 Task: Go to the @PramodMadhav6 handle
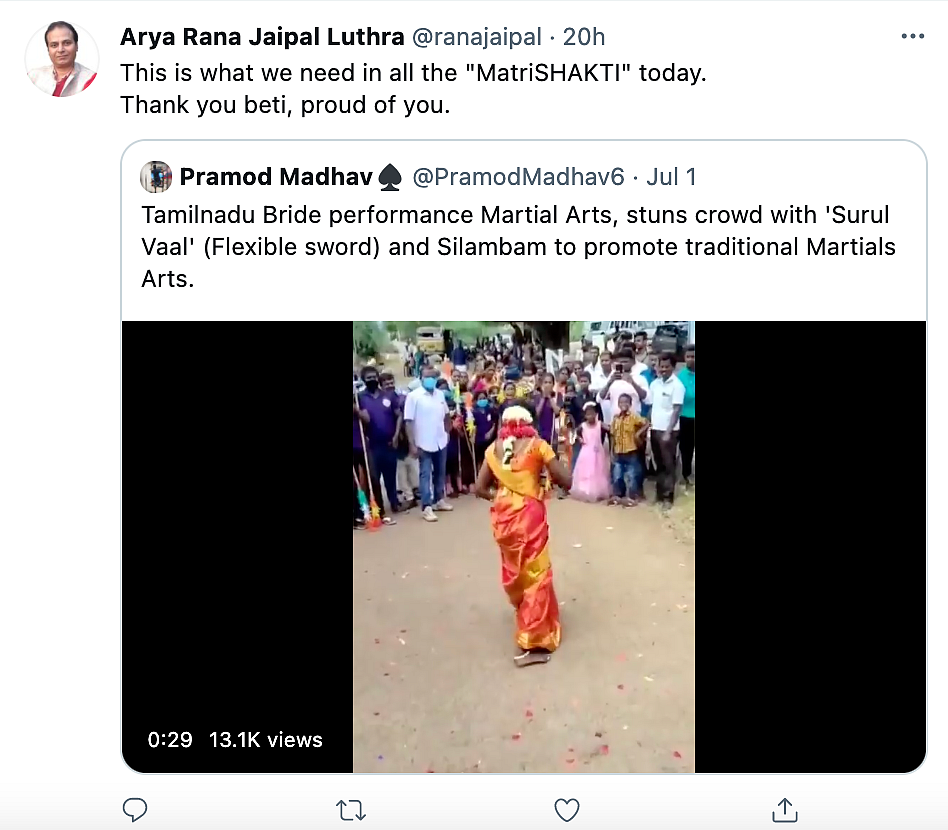(x=518, y=178)
